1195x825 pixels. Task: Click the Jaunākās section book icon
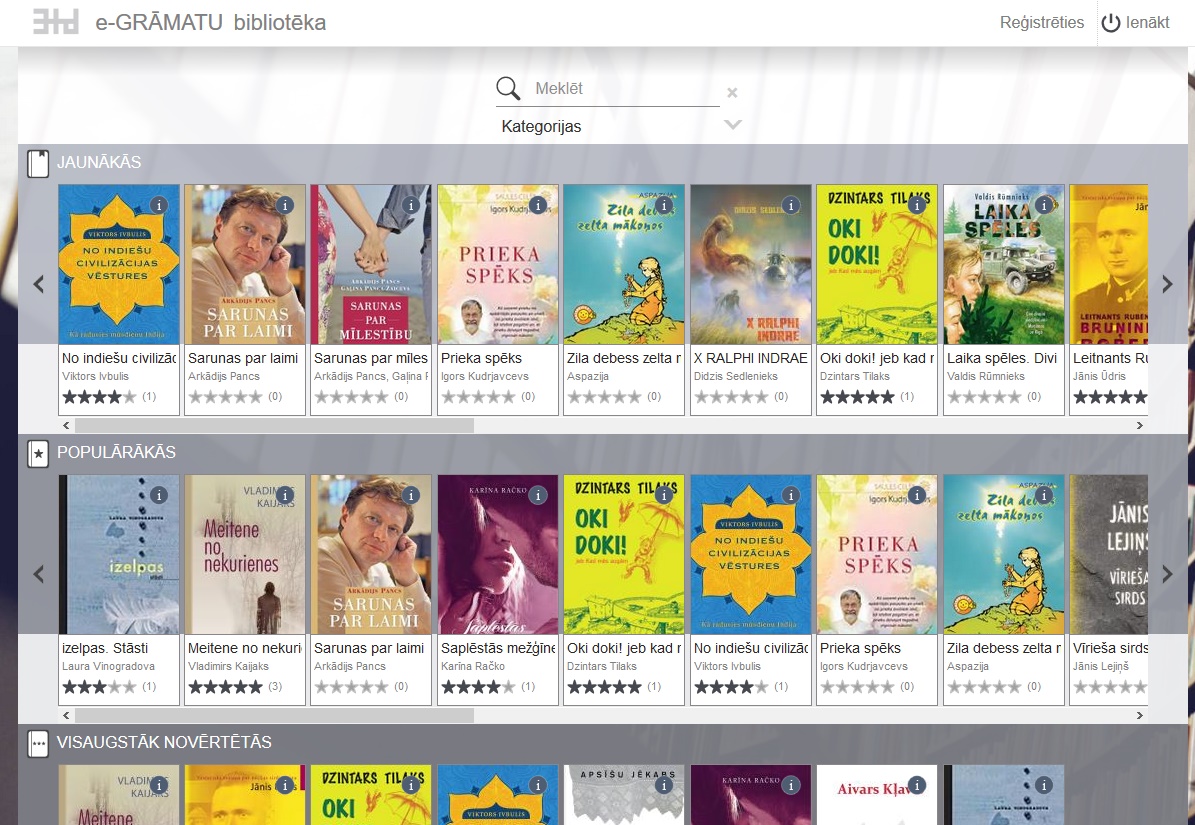tap(38, 163)
